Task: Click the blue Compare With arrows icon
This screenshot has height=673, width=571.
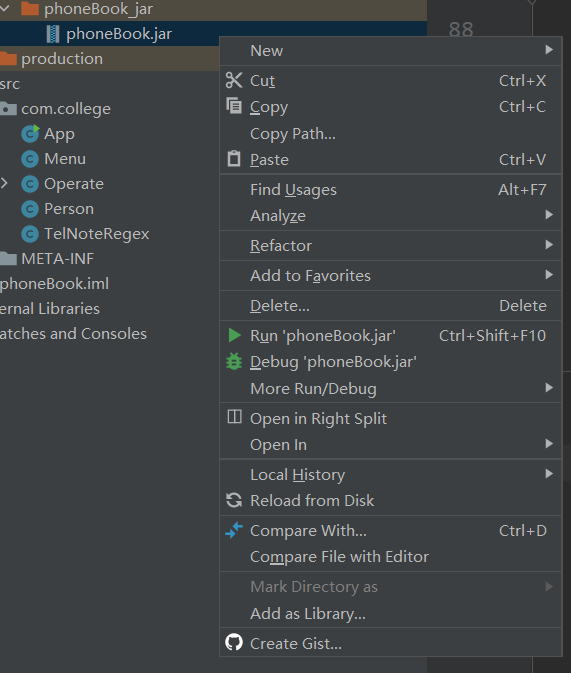Action: click(x=234, y=530)
